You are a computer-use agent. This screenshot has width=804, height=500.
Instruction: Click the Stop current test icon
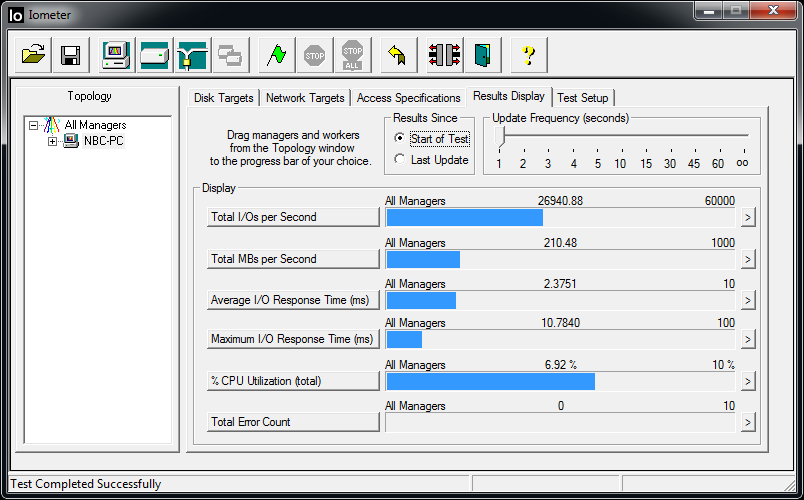[314, 54]
